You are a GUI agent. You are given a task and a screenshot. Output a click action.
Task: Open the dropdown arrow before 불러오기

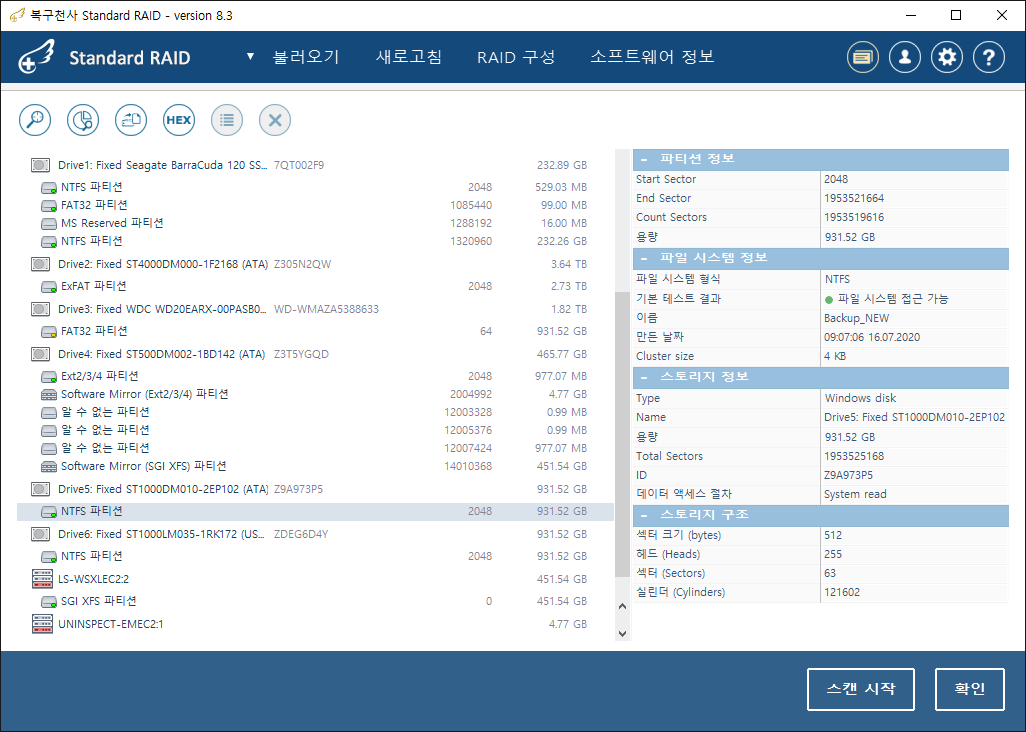coord(250,57)
